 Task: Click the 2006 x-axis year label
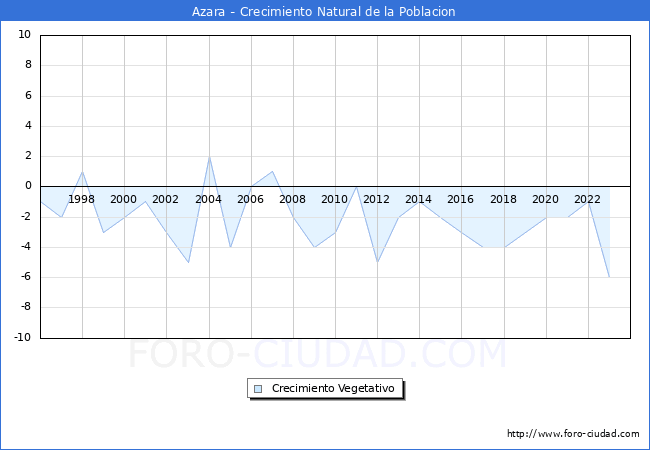(250, 199)
